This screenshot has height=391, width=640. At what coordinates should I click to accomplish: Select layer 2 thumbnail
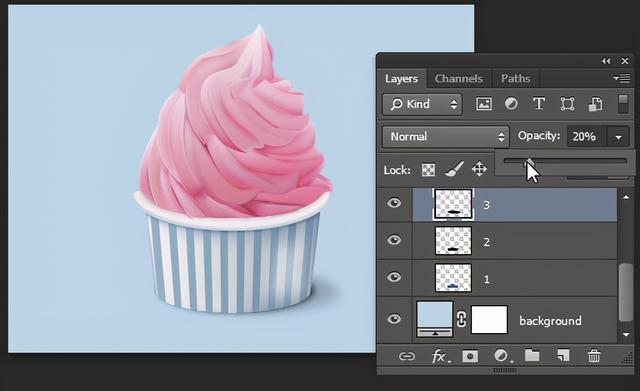453,241
